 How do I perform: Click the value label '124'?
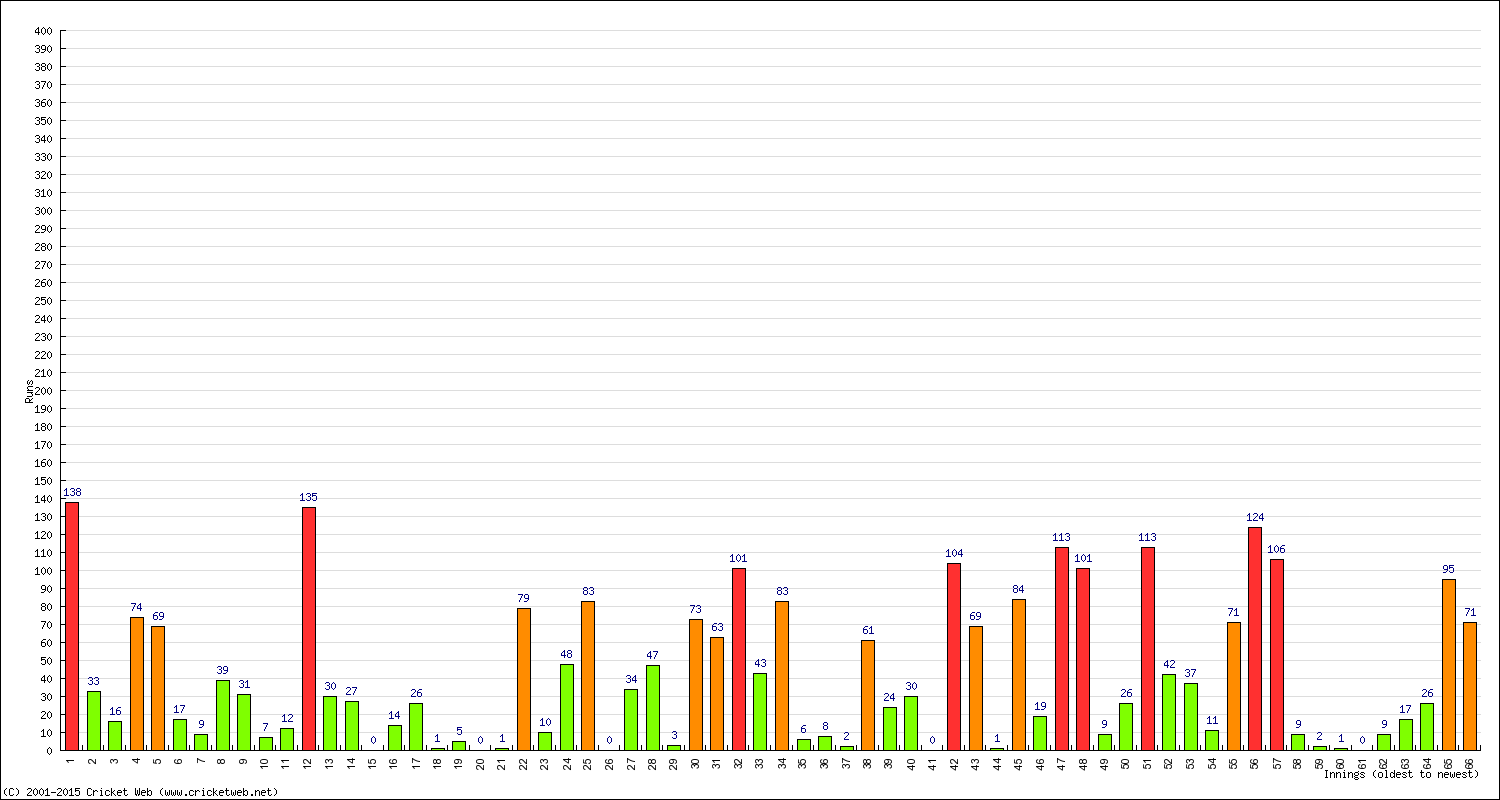click(x=1255, y=518)
